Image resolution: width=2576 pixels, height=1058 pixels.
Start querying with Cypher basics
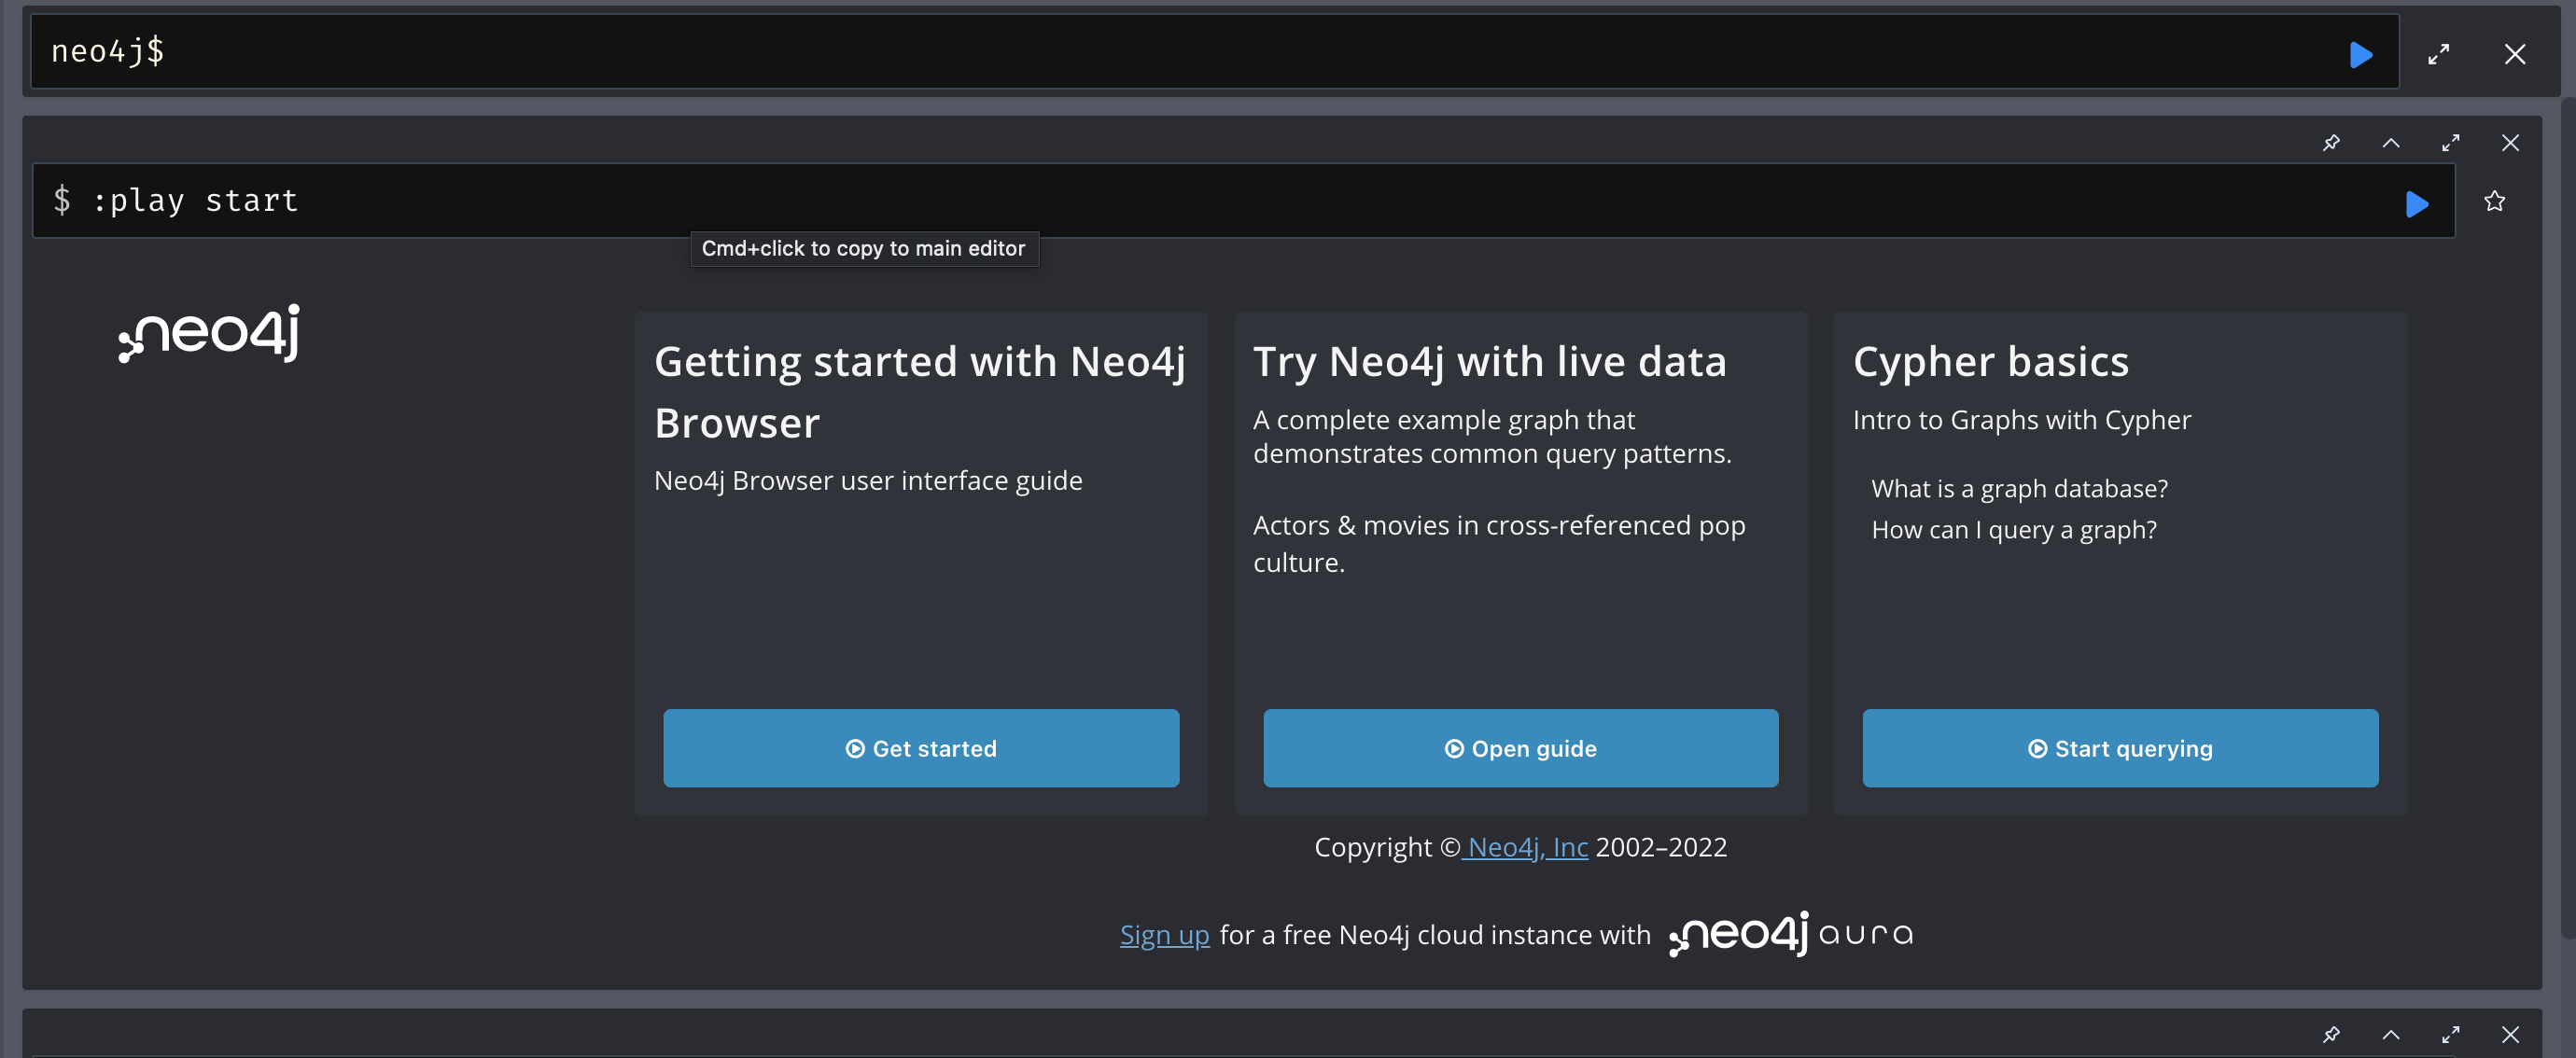click(x=2120, y=747)
